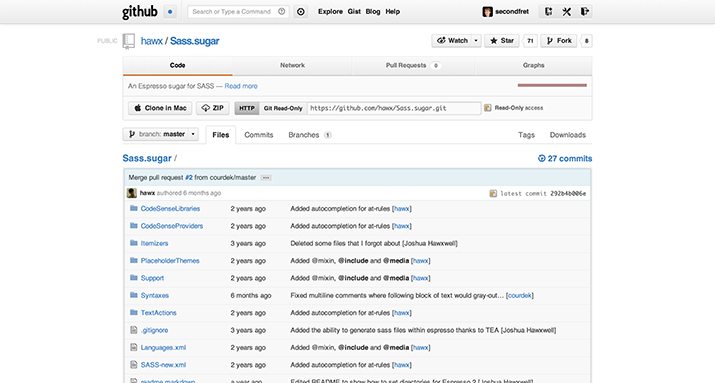715x383 pixels.
Task: Click the TextActions folder icon
Action: point(134,312)
